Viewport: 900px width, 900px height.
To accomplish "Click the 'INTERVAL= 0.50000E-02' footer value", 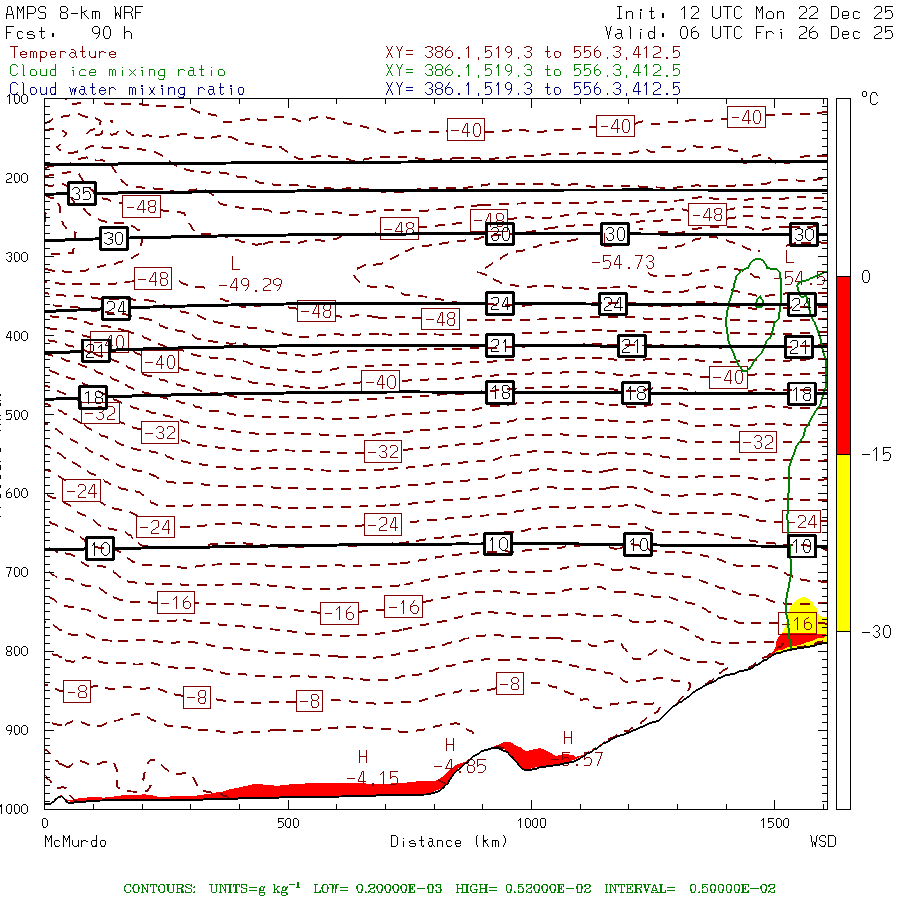I will pos(689,889).
